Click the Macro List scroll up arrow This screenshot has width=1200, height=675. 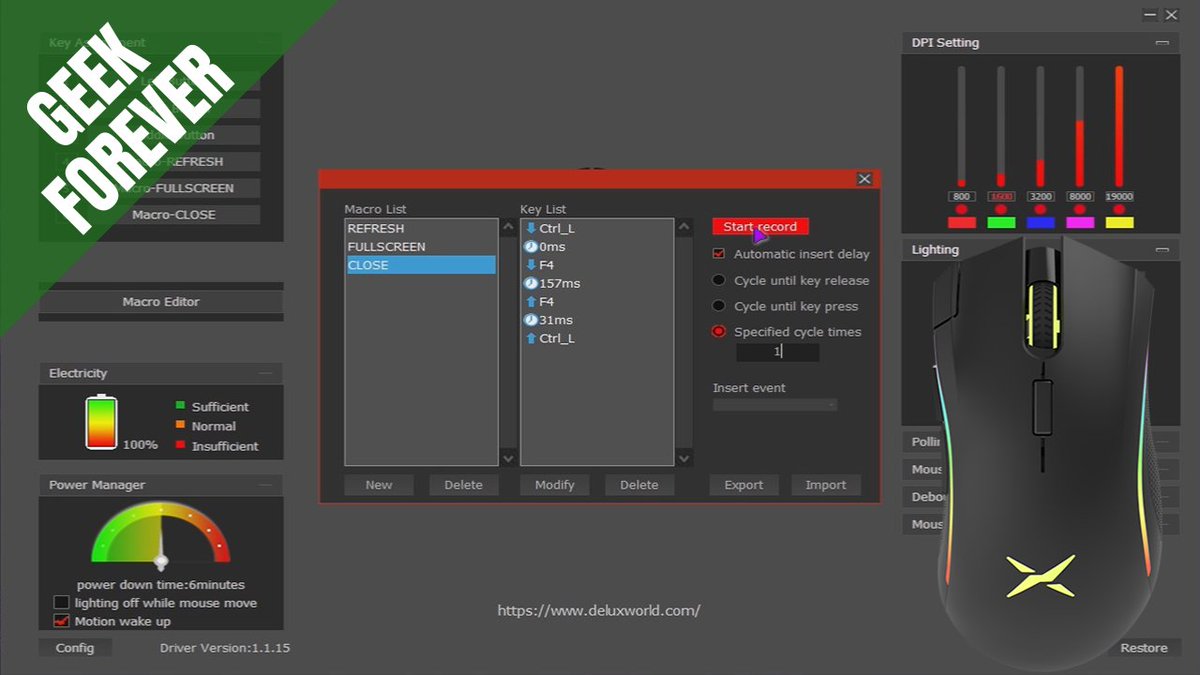click(508, 228)
